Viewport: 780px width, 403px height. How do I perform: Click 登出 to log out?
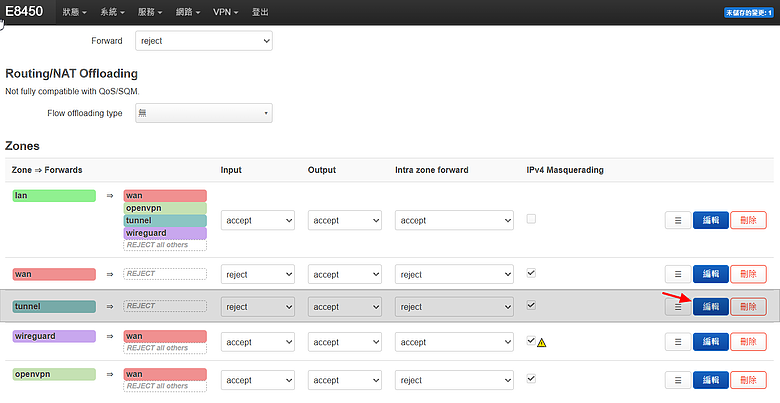pos(260,12)
